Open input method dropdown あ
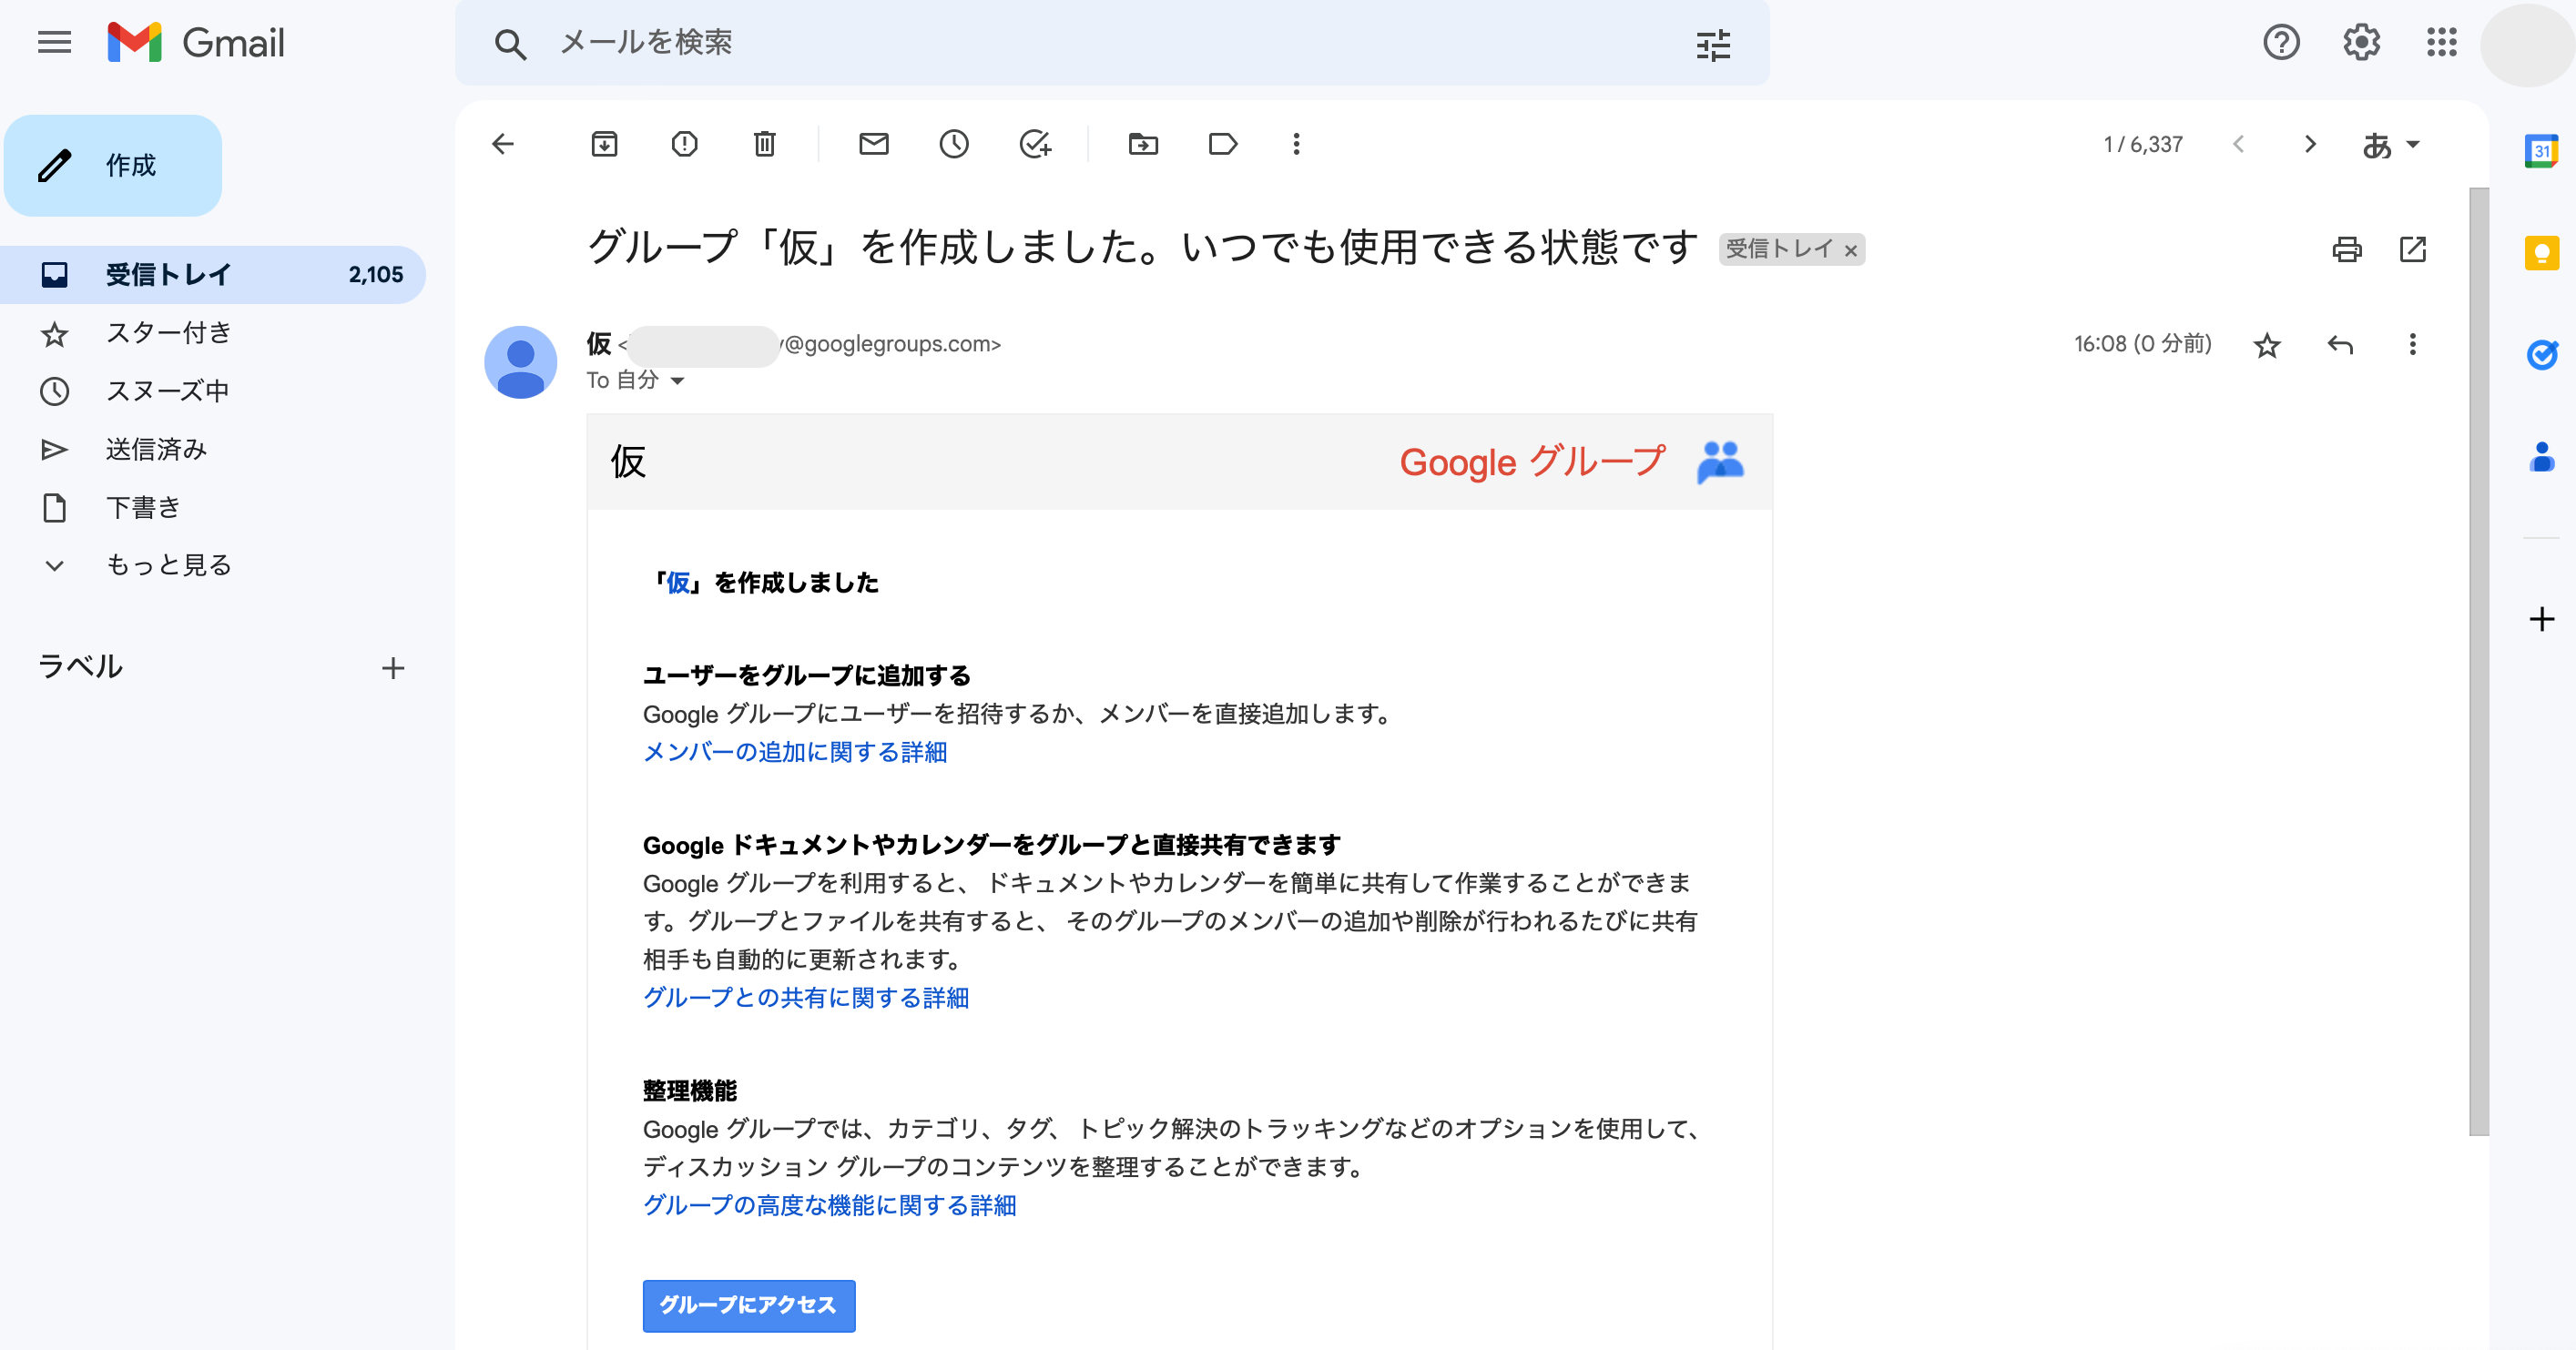The image size is (2576, 1350). 2391,145
